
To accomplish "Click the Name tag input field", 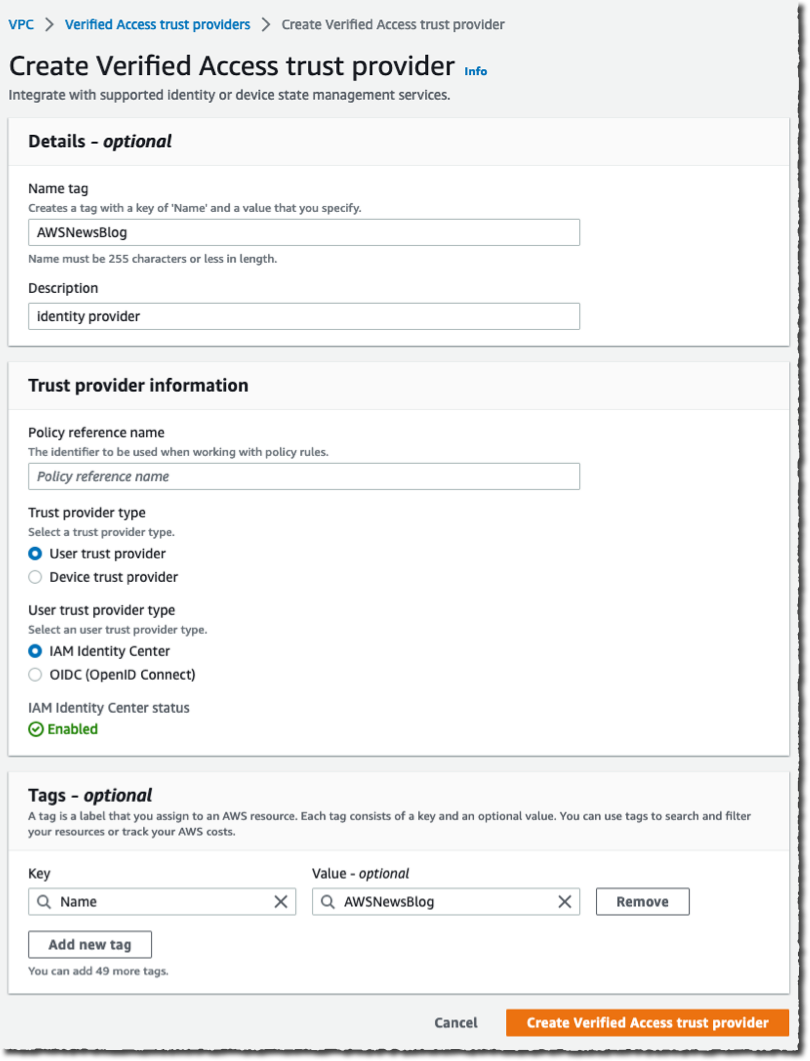I will tap(304, 232).
